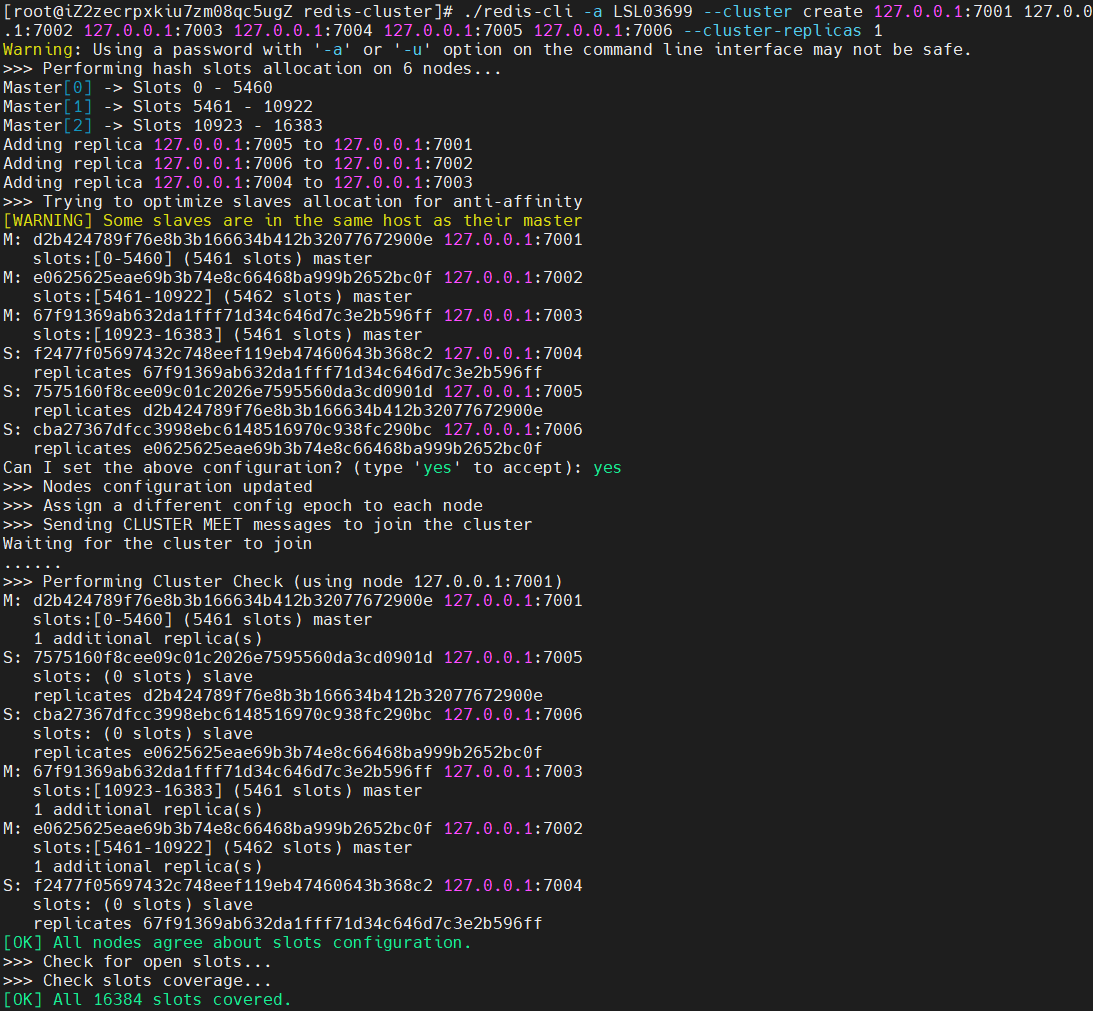
Task: Click the shell prompt "[root@iZ2zecrpxkiu7zm08qc5ugZ redis-cluster]#"
Action: click(x=228, y=12)
